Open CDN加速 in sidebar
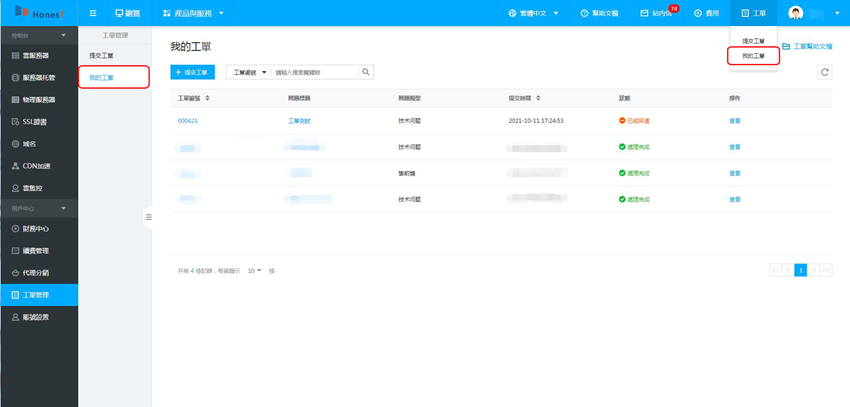850x407 pixels. pyautogui.click(x=39, y=166)
